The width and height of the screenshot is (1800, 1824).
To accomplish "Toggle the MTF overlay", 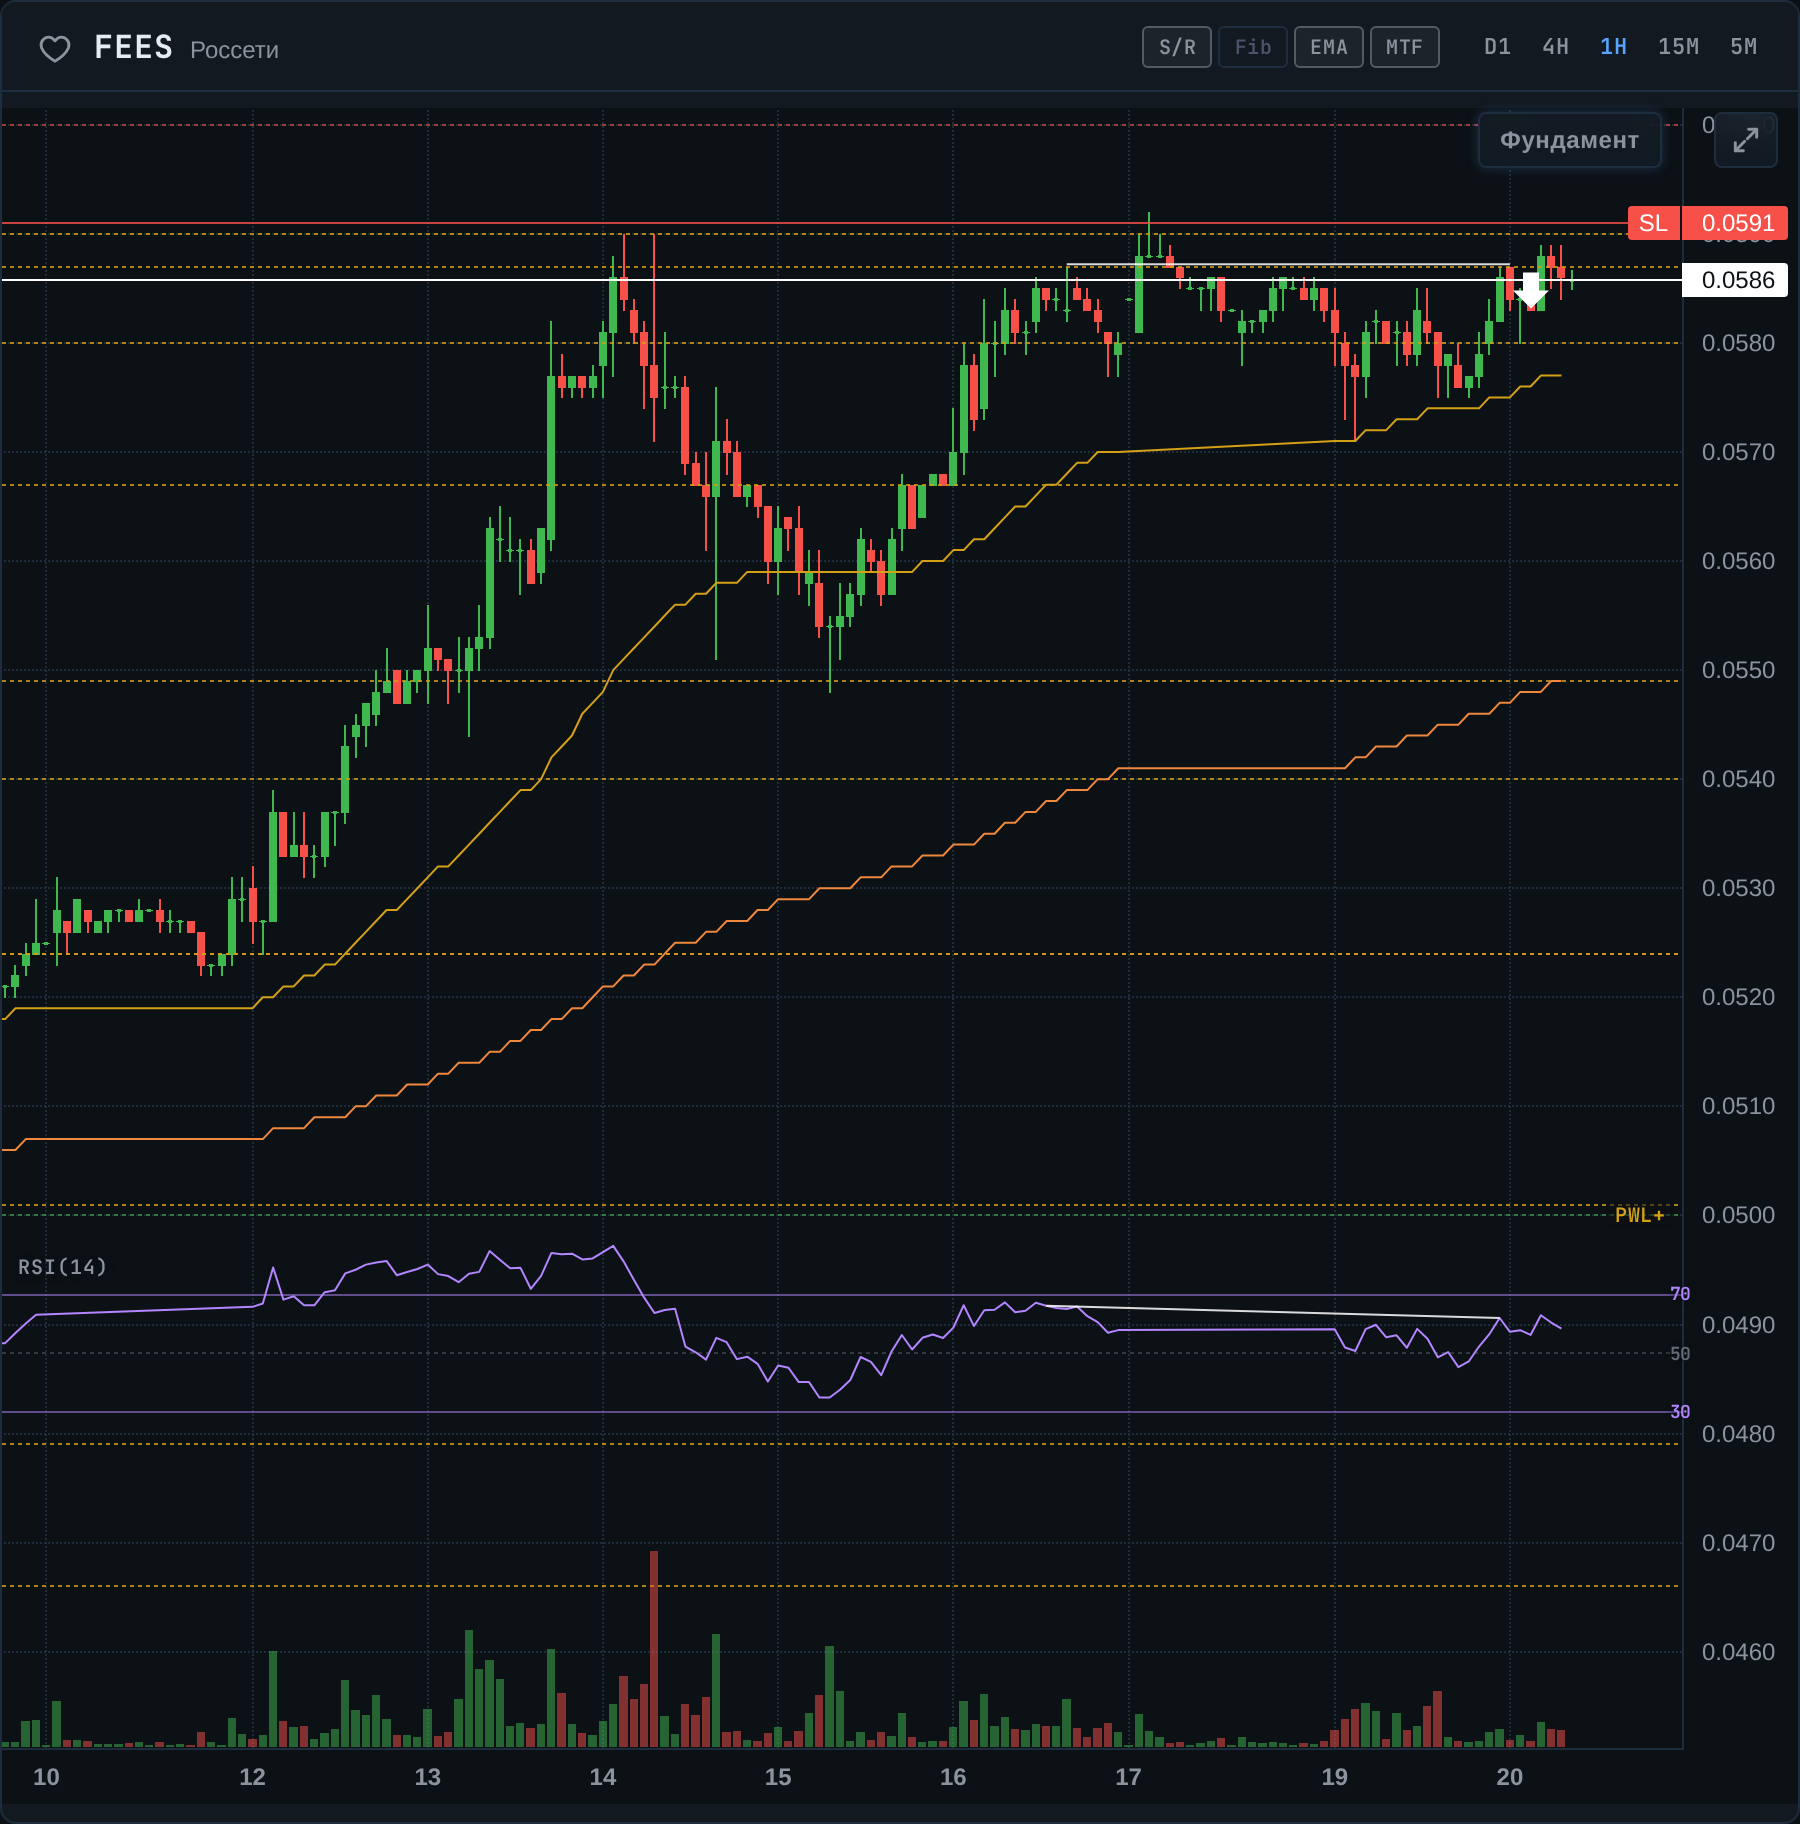I will 1405,47.
